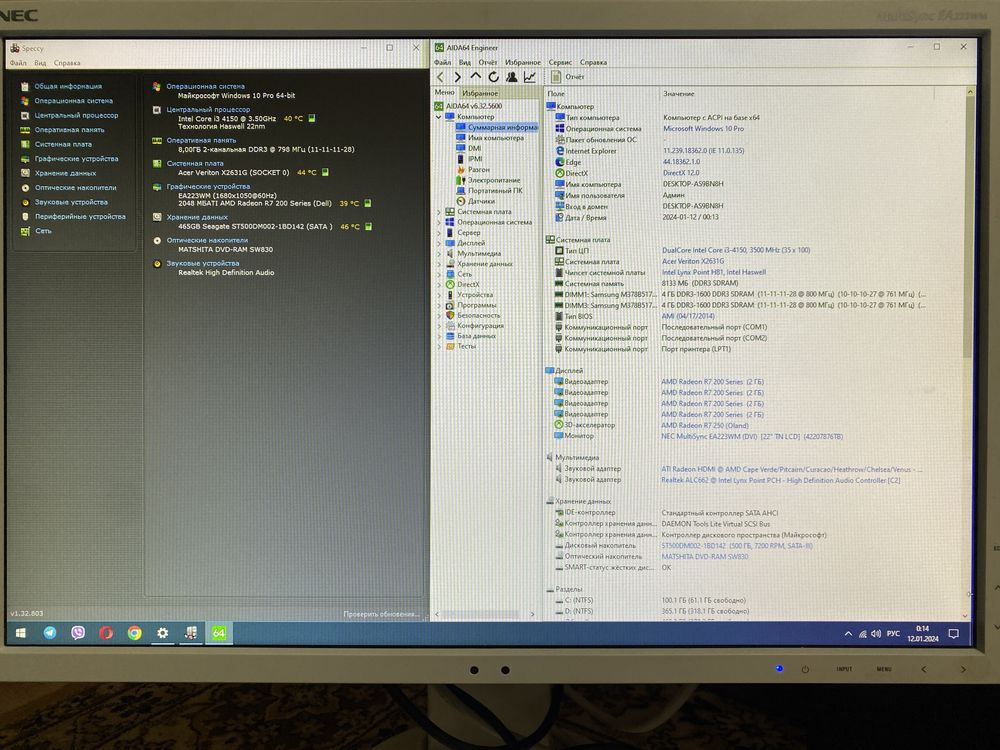Go back with AIDA64 toolbar arrow
Viewport: 1000px width, 750px height.
coord(440,77)
